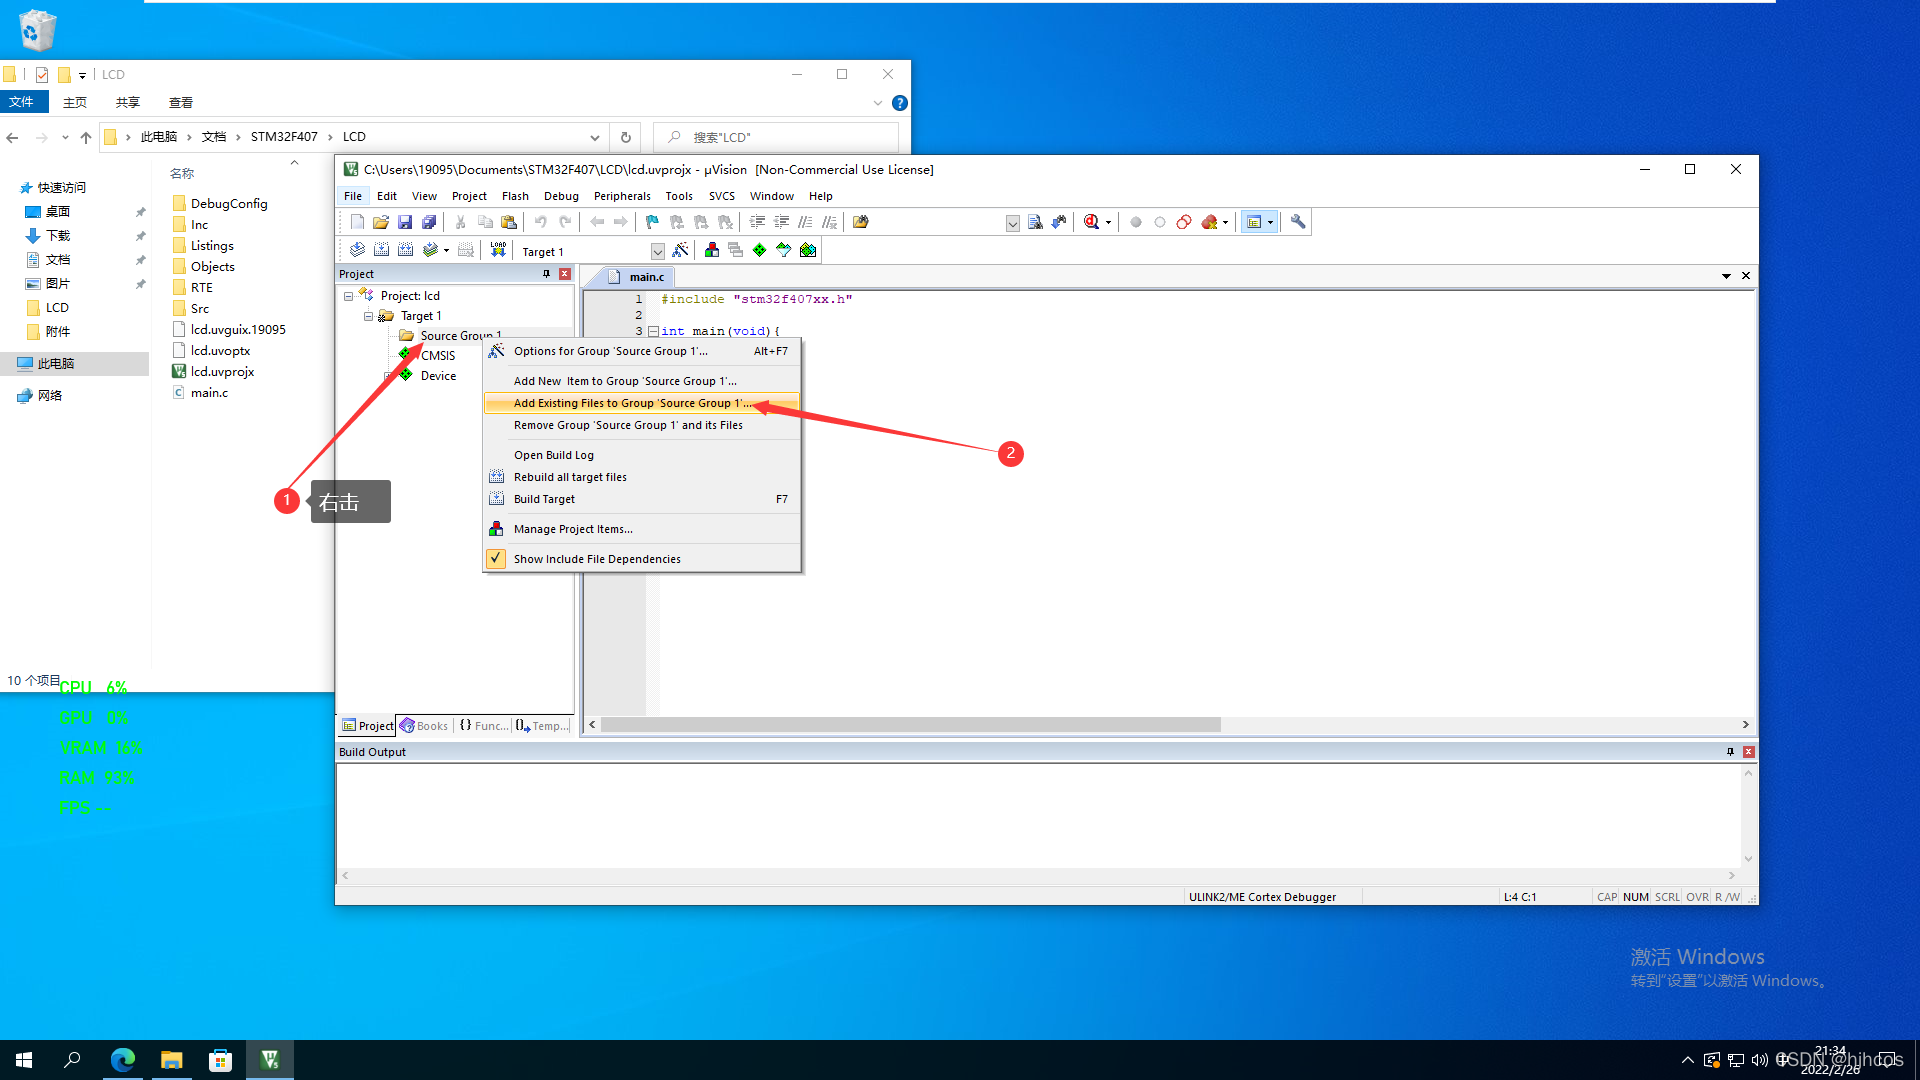1920x1080 pixels.
Task: Open the uVision app in taskbar
Action: pos(270,1060)
